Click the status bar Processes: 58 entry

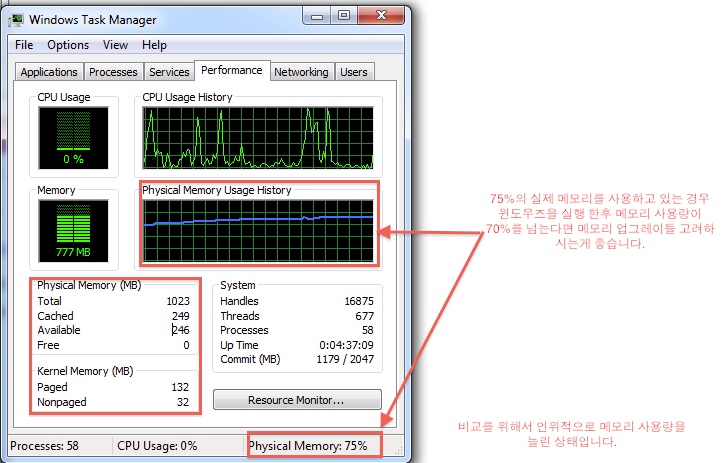coord(44,446)
